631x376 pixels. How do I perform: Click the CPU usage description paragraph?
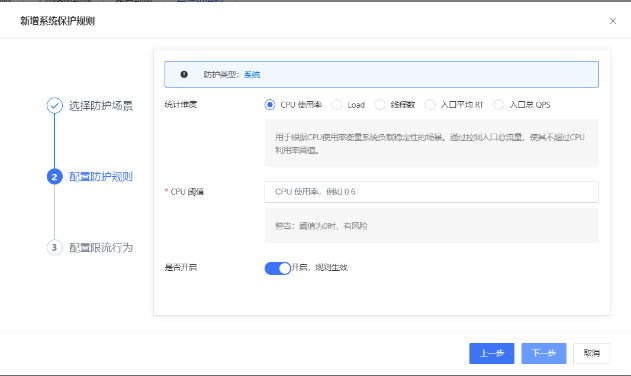(x=430, y=144)
